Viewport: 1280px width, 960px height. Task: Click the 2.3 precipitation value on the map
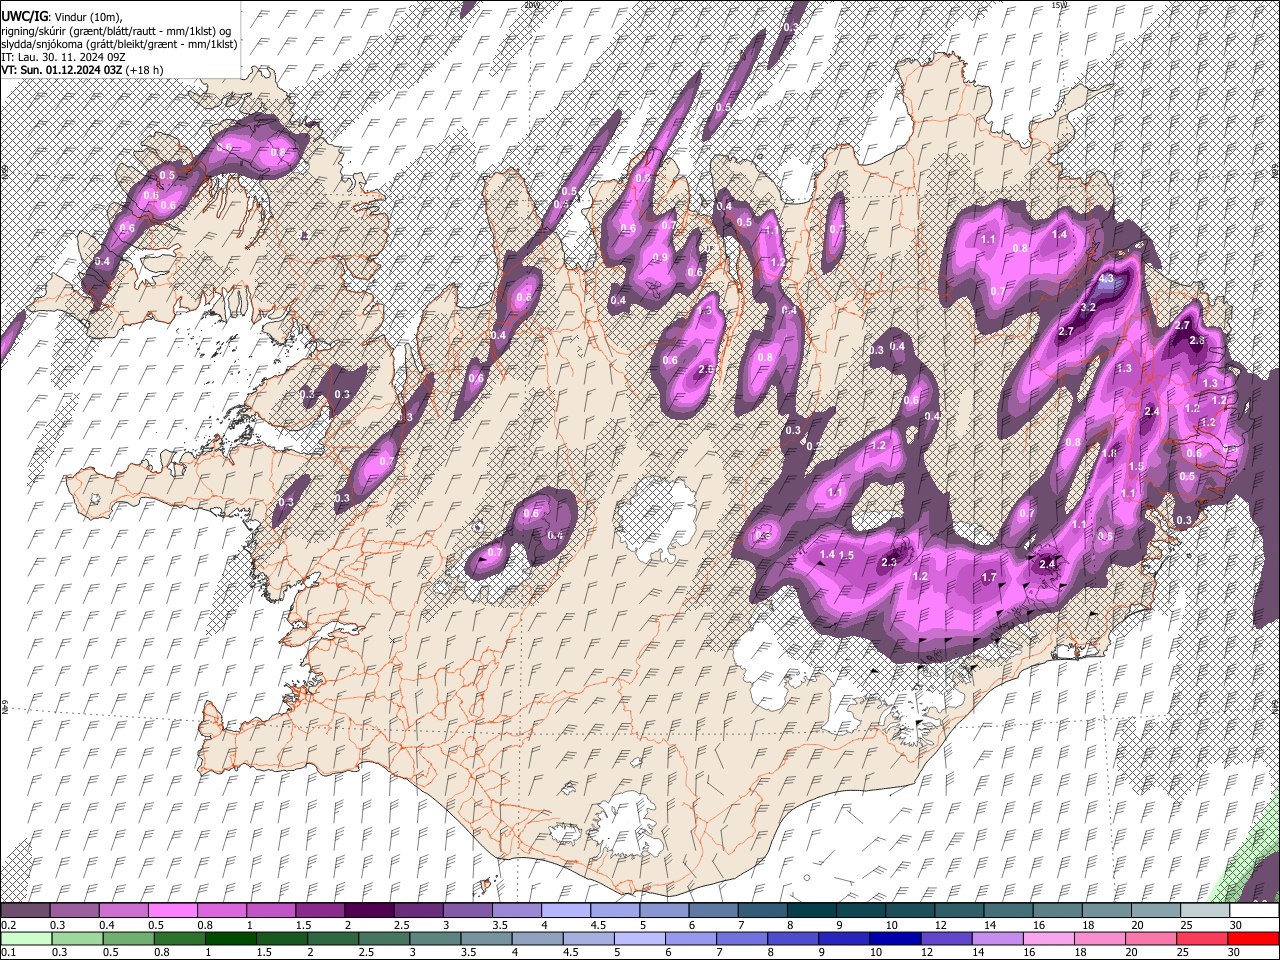click(890, 563)
